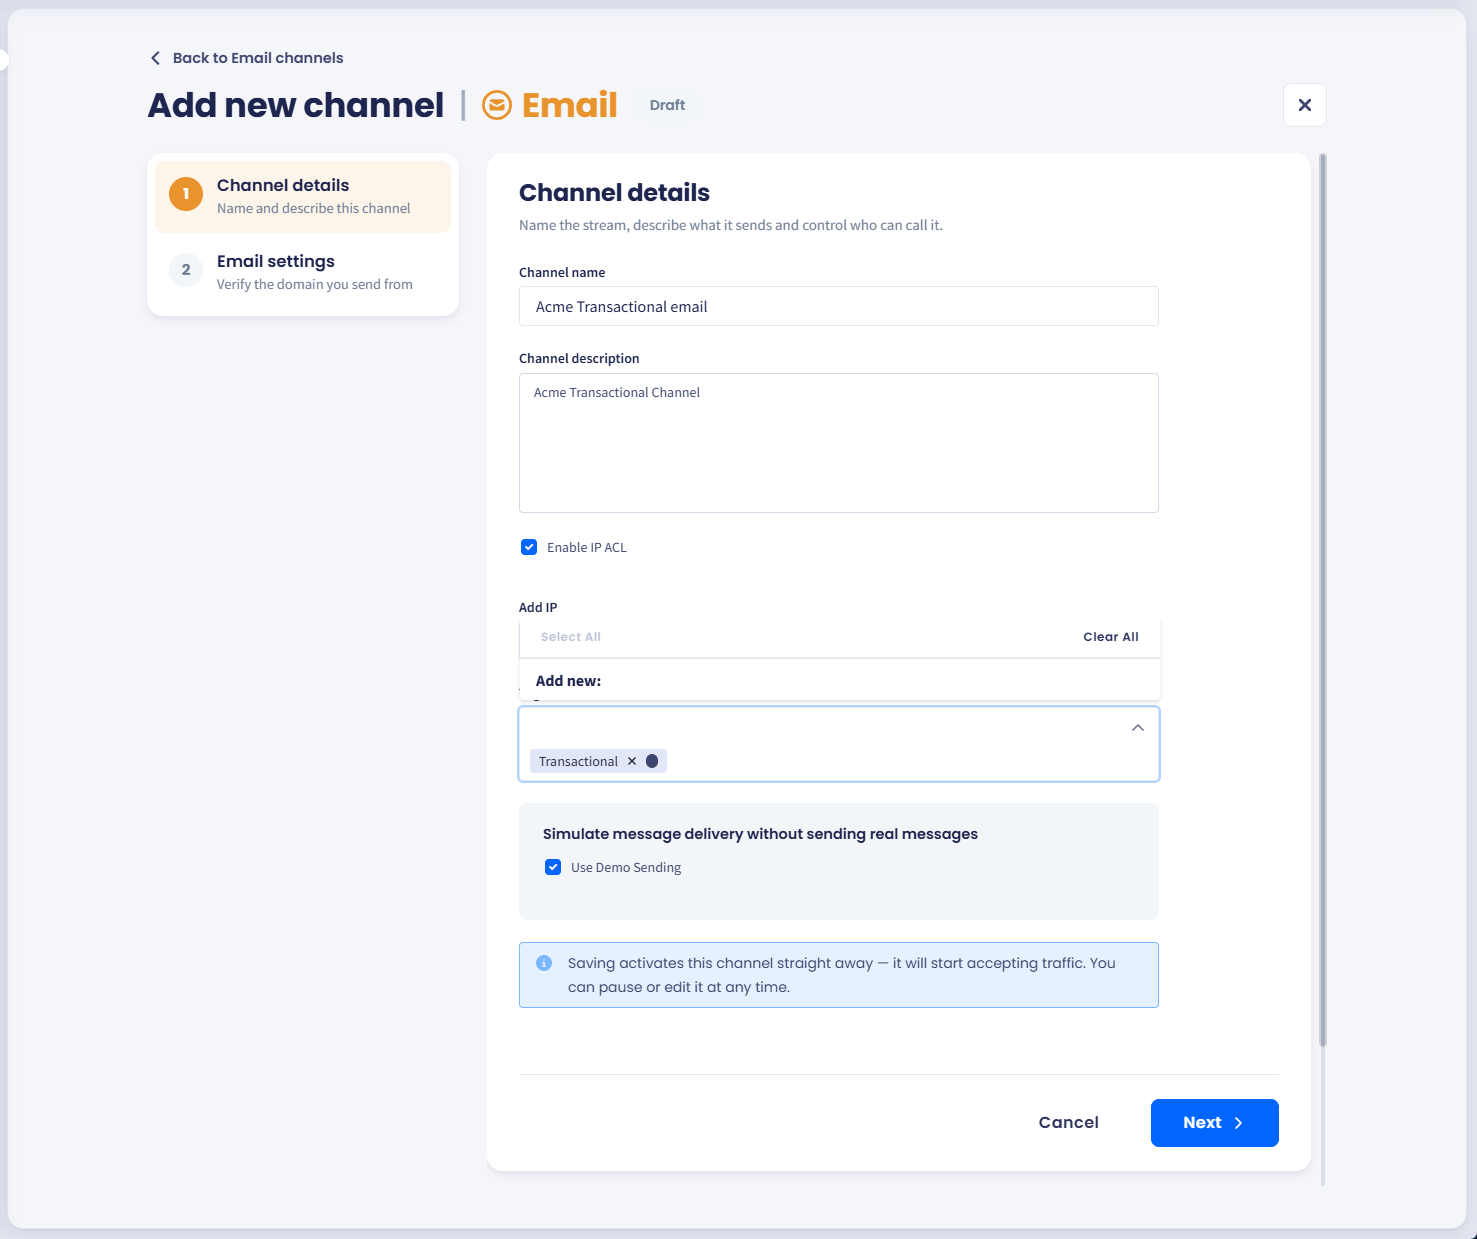Click the 'Simulate message delivery' heading

coord(760,834)
